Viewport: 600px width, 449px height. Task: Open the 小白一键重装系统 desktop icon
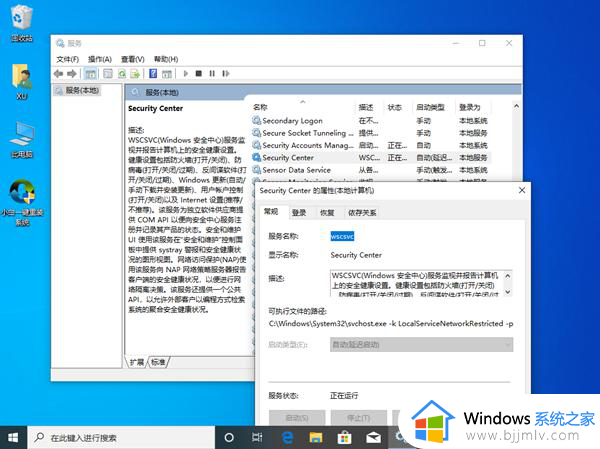click(x=22, y=203)
